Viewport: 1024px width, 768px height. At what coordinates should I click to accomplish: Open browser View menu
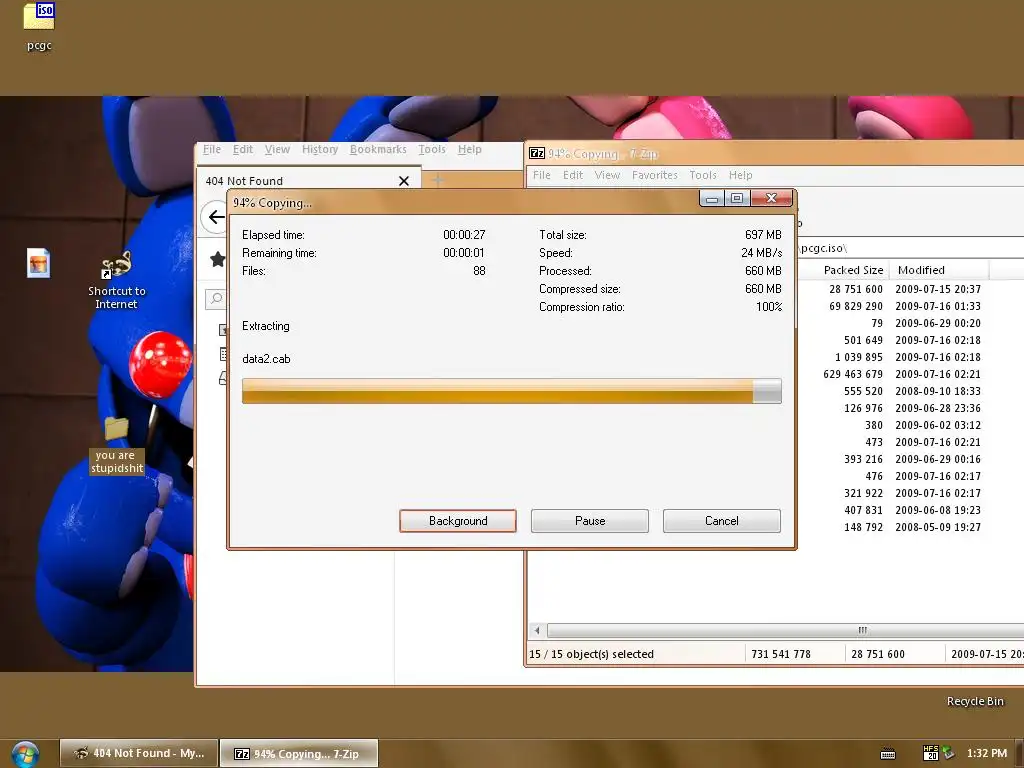[x=277, y=150]
